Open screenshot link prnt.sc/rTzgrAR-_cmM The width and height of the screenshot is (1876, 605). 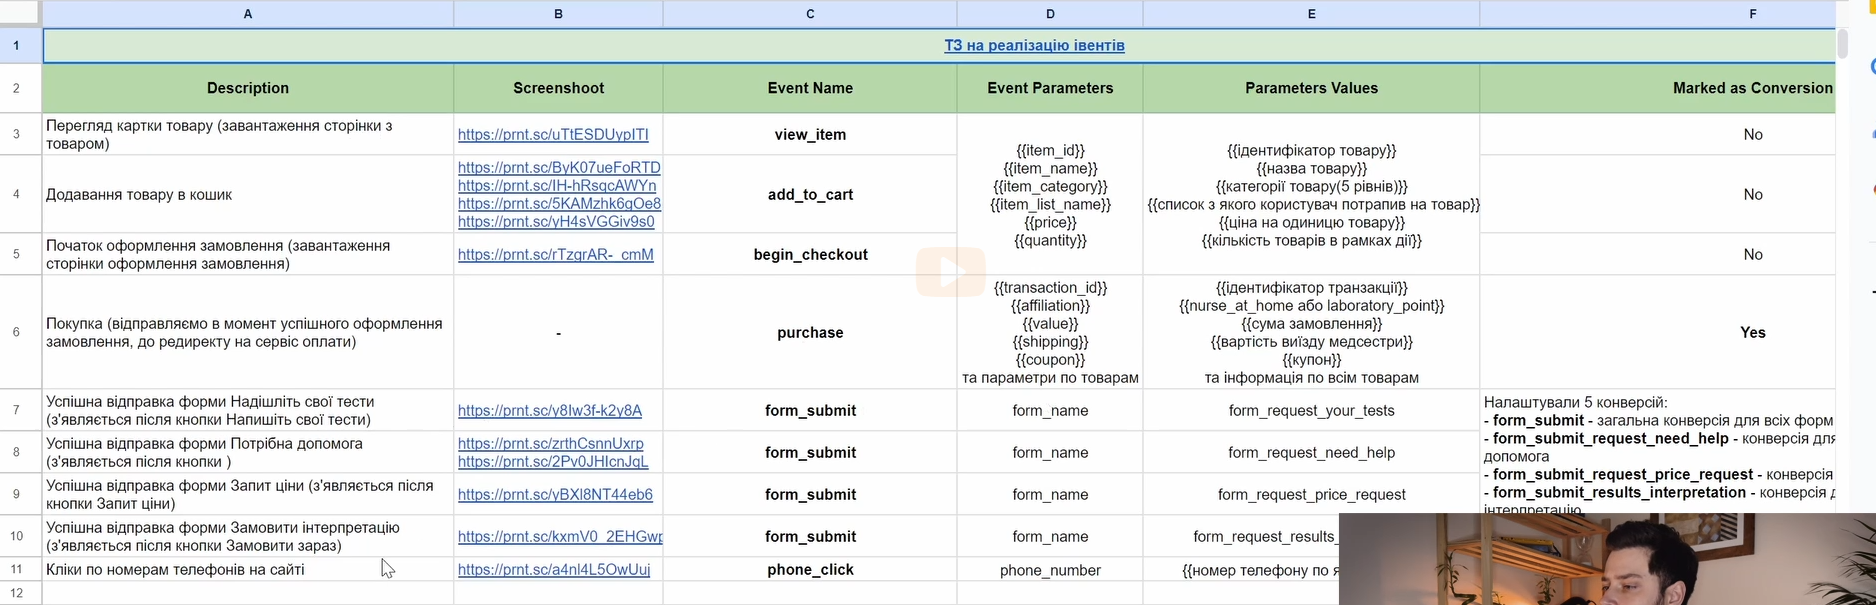pyautogui.click(x=556, y=255)
